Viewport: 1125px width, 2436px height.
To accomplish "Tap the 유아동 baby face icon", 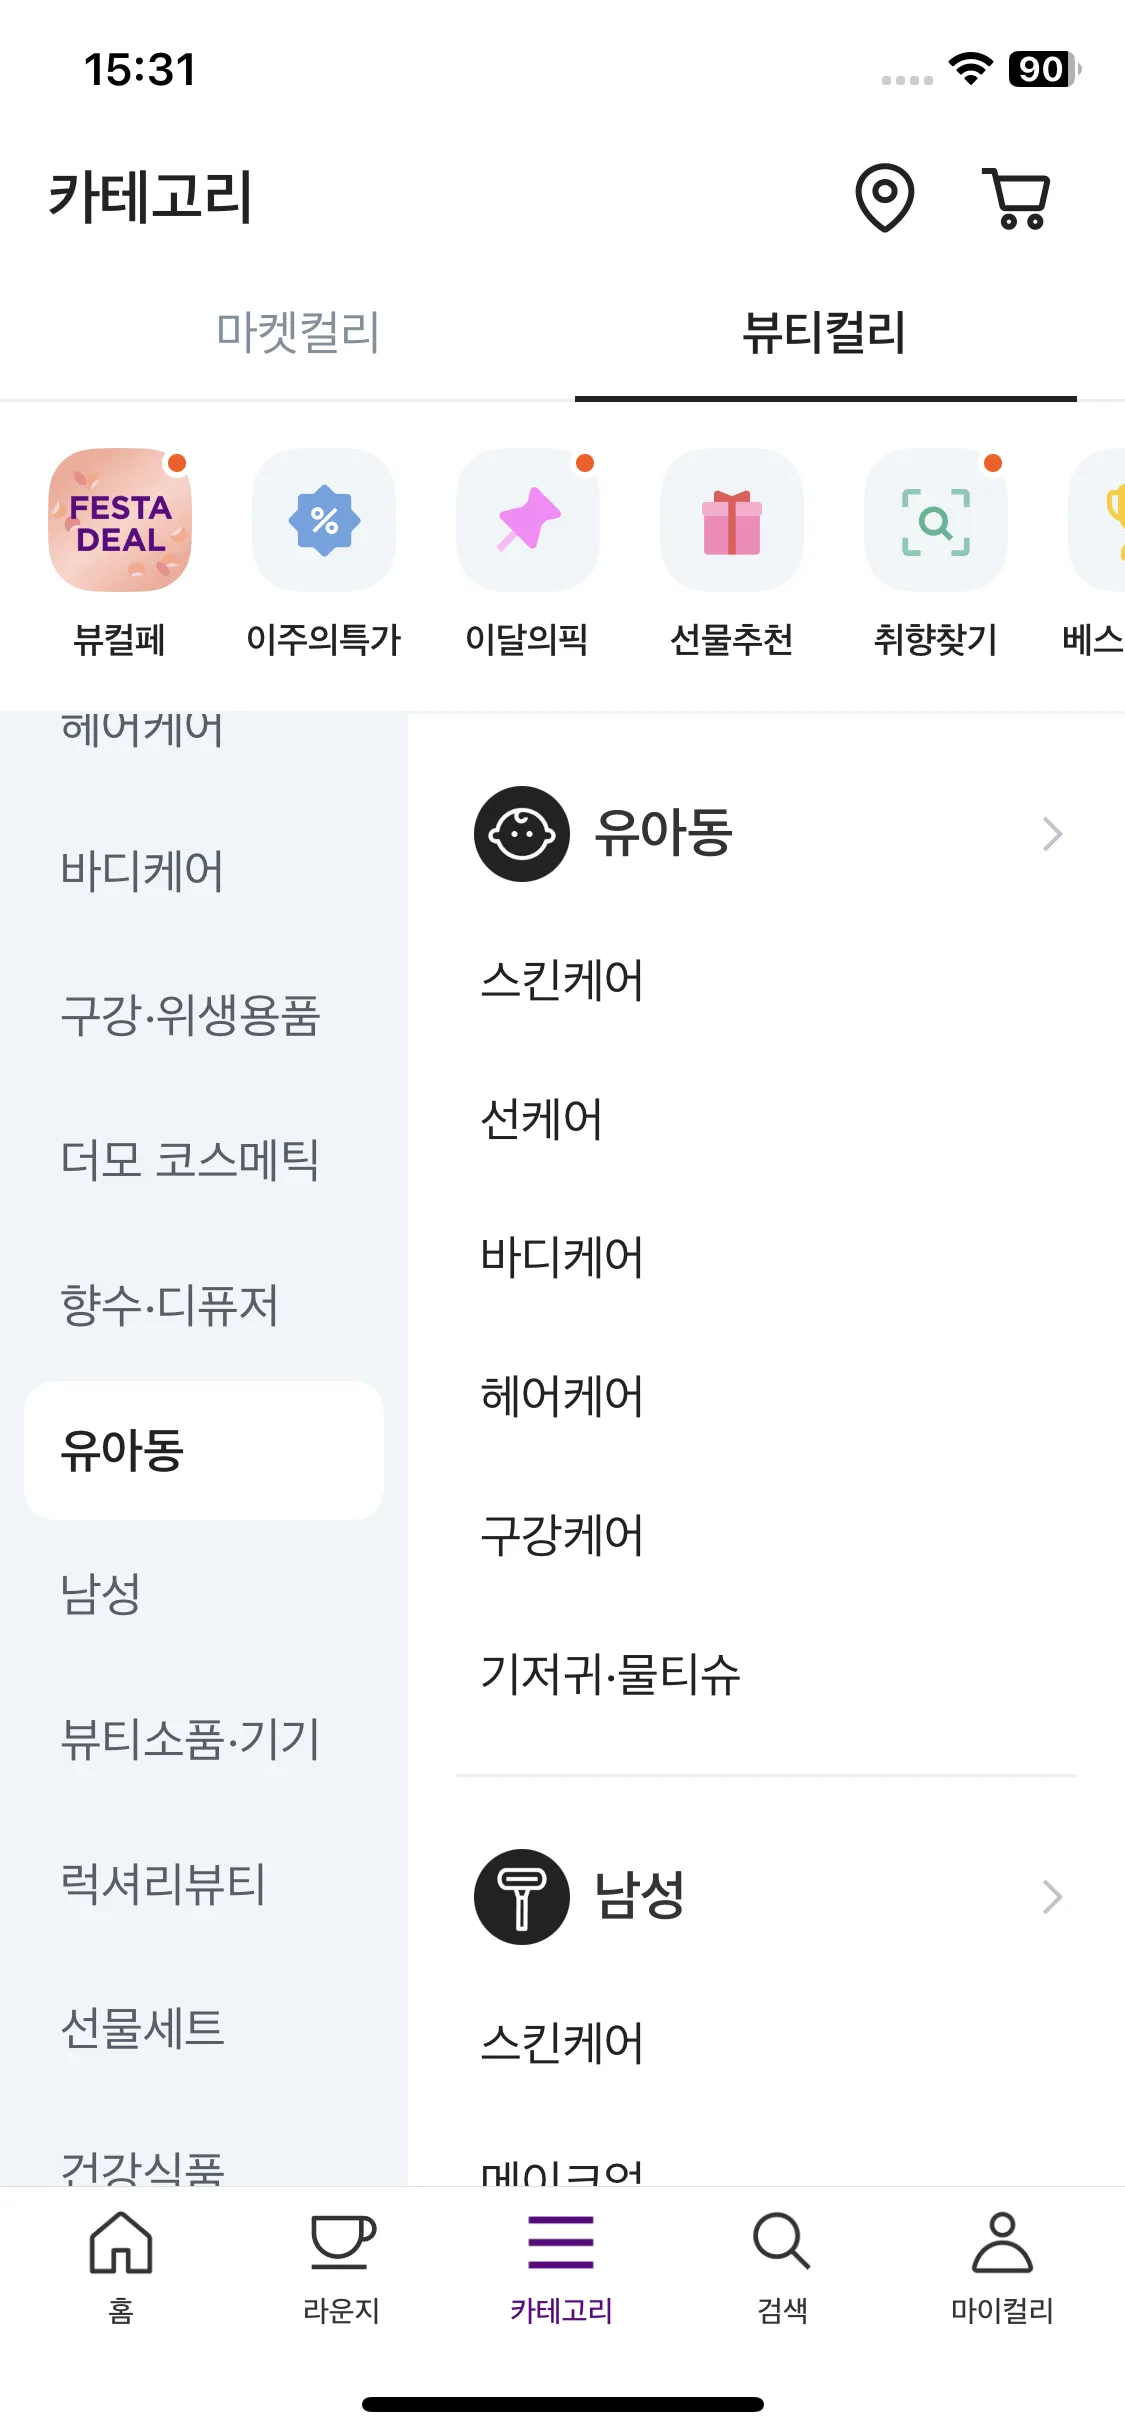I will pyautogui.click(x=522, y=834).
